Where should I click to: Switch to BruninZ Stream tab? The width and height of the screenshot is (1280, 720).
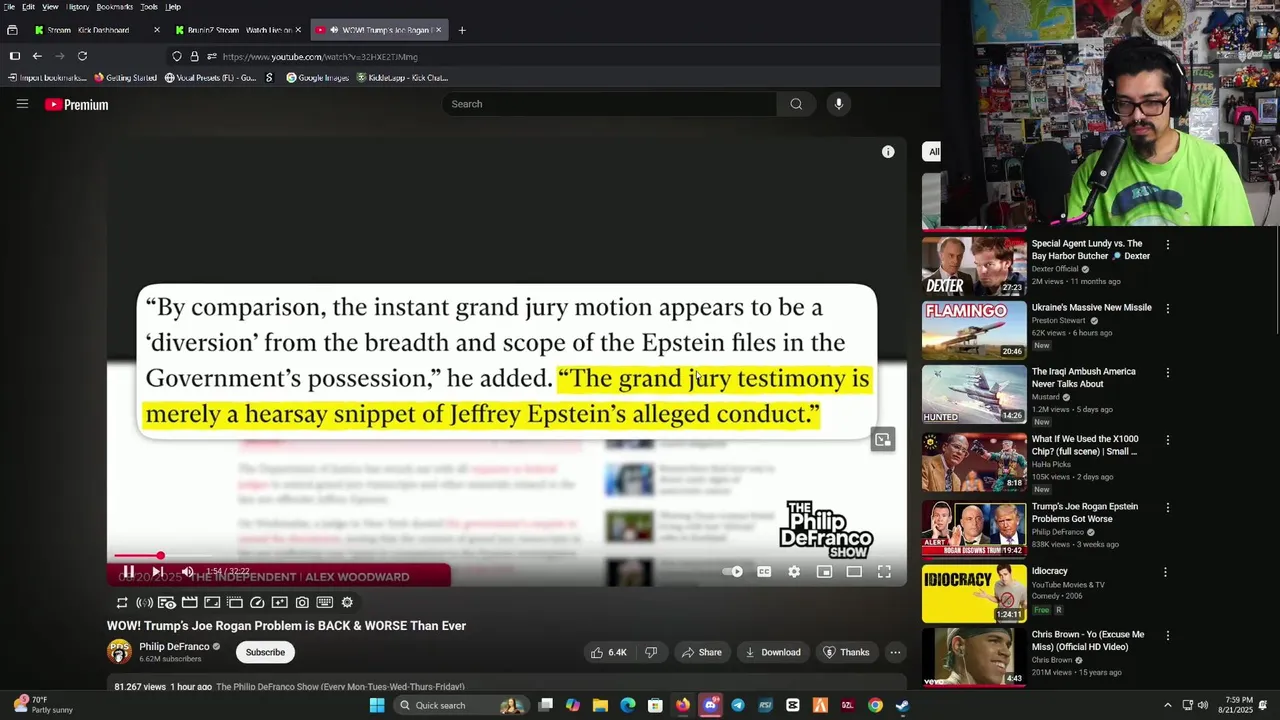(236, 30)
